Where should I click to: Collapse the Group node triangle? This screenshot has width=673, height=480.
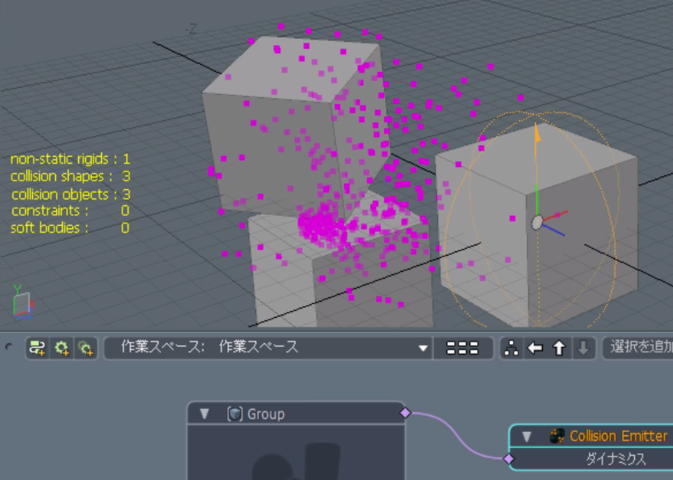205,414
